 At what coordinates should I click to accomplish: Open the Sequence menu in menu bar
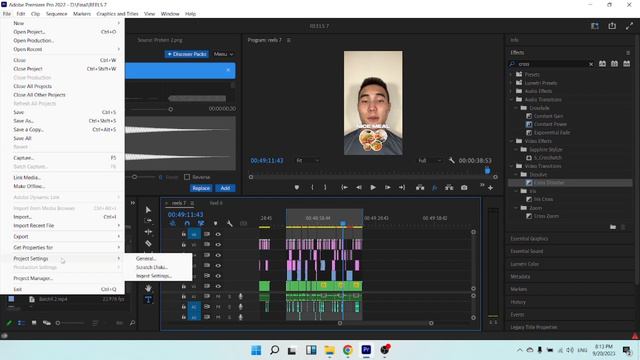tap(56, 13)
